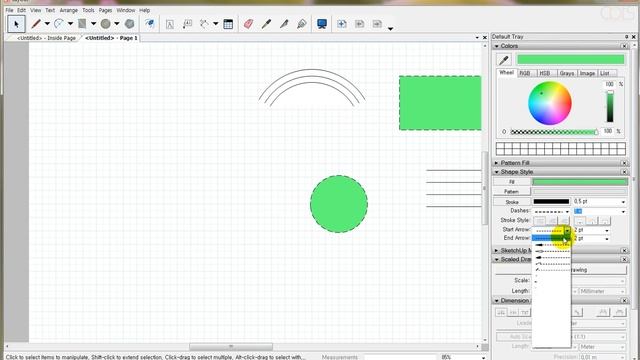Collapse the Shape Style panel

(497, 172)
